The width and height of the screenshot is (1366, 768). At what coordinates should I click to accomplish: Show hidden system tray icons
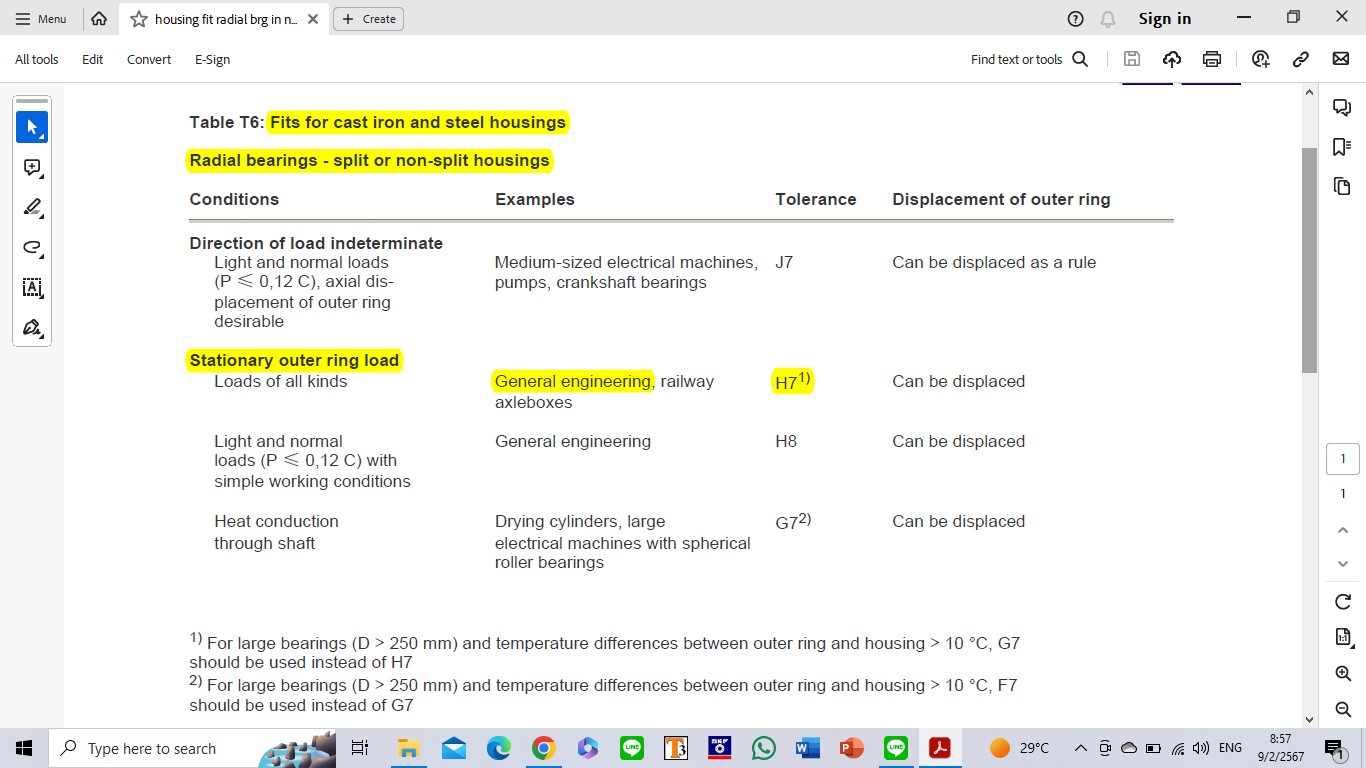pos(1080,748)
